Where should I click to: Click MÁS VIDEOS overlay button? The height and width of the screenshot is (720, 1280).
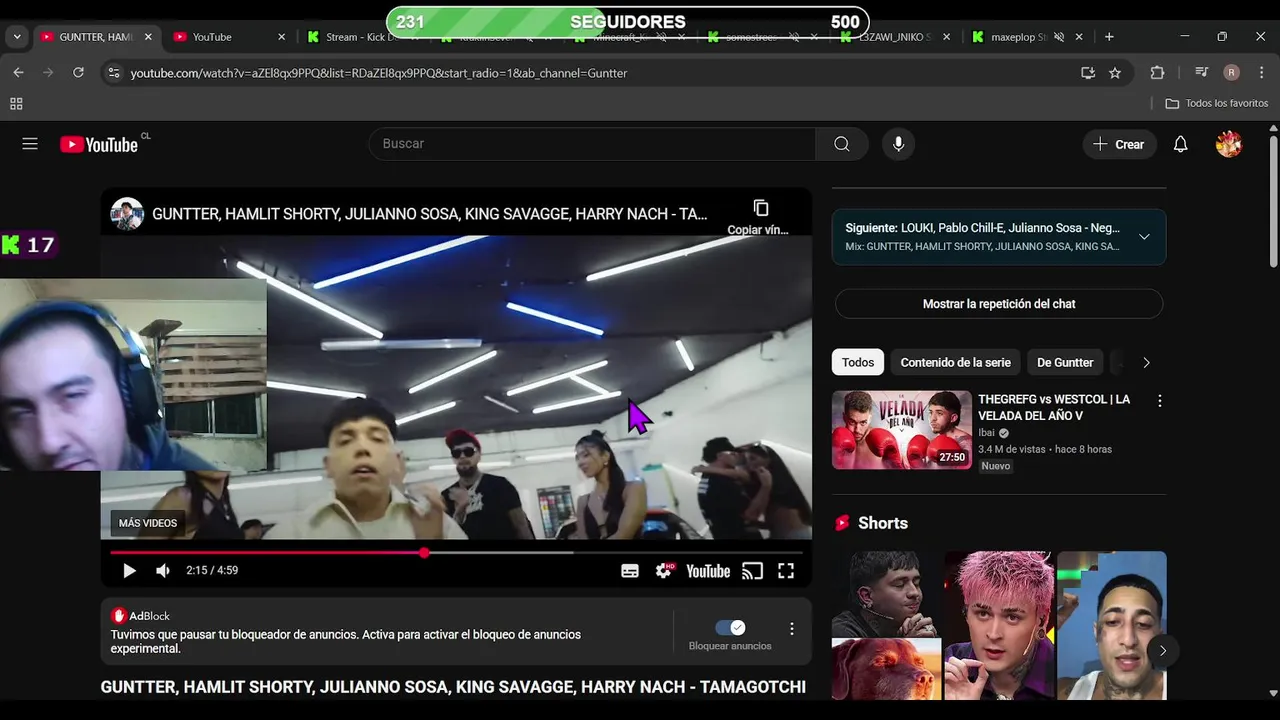(148, 523)
